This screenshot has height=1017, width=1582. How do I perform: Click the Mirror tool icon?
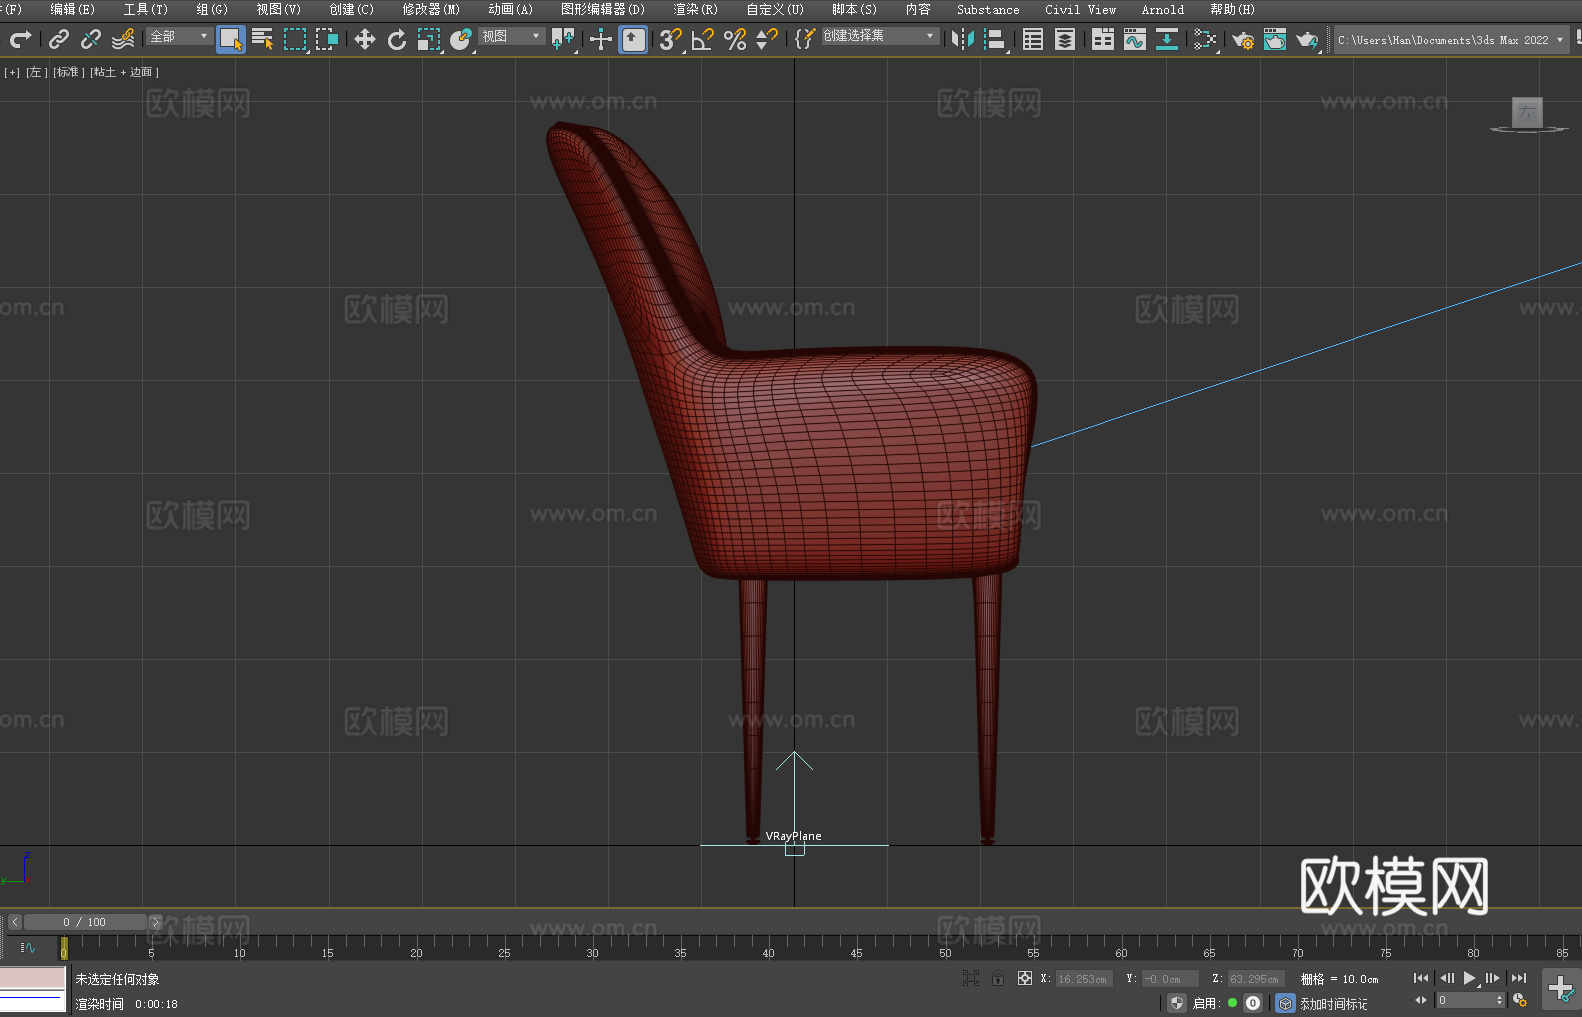point(963,39)
